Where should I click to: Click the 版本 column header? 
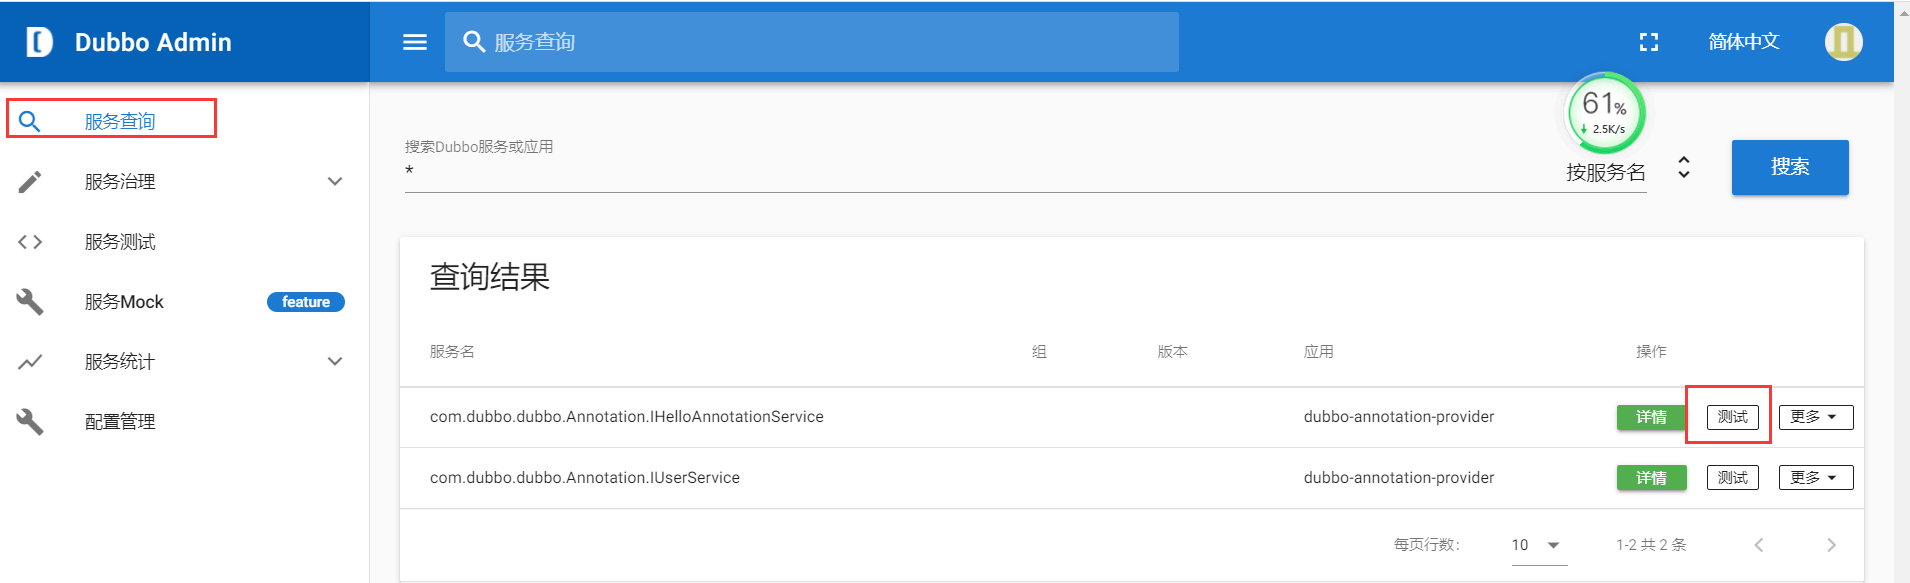pyautogui.click(x=1172, y=352)
